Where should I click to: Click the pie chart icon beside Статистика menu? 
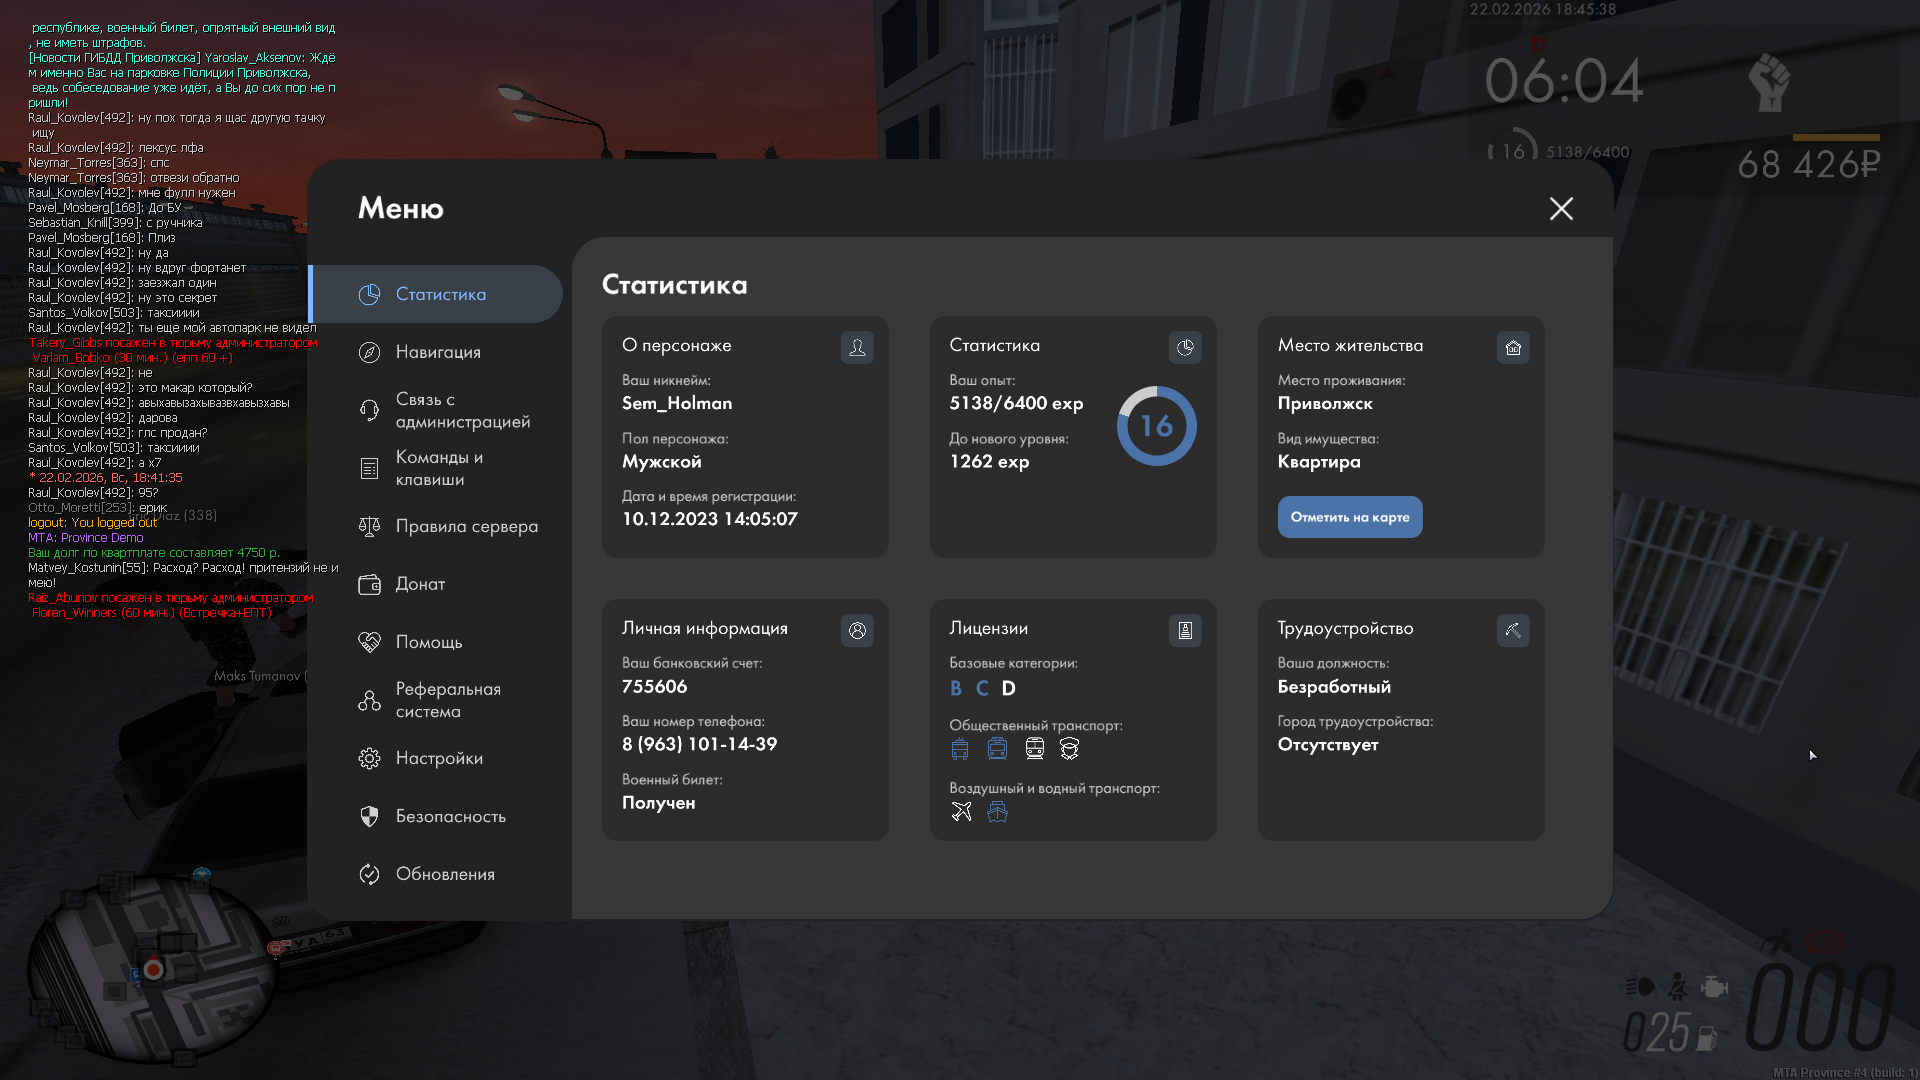click(x=369, y=294)
